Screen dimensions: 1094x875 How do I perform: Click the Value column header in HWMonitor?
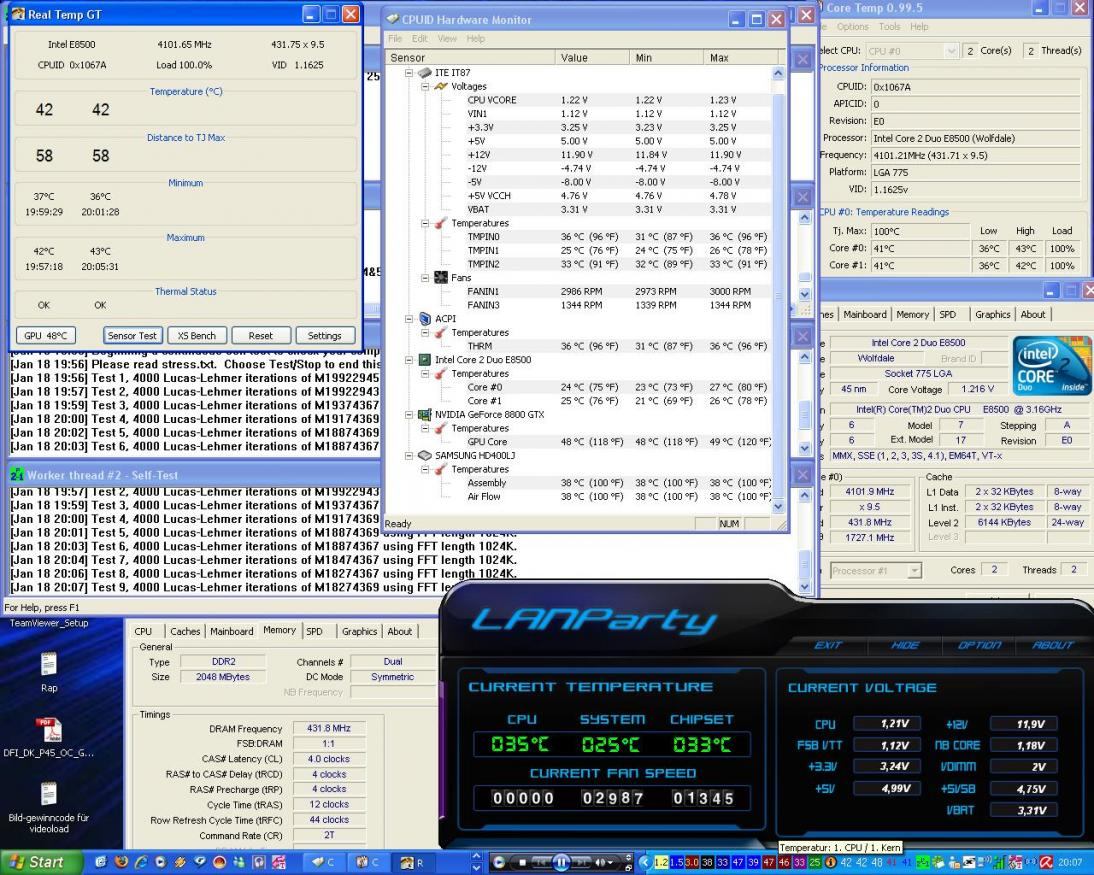tap(592, 58)
